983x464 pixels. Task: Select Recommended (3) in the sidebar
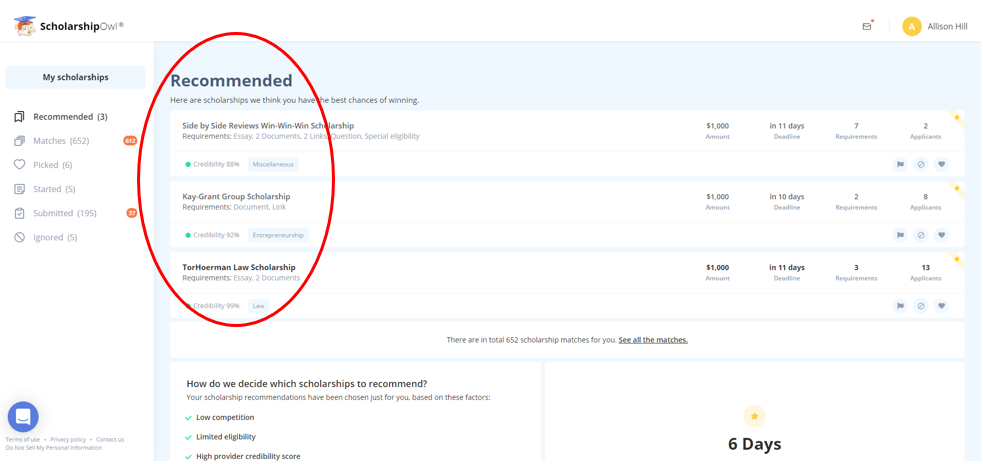point(70,117)
